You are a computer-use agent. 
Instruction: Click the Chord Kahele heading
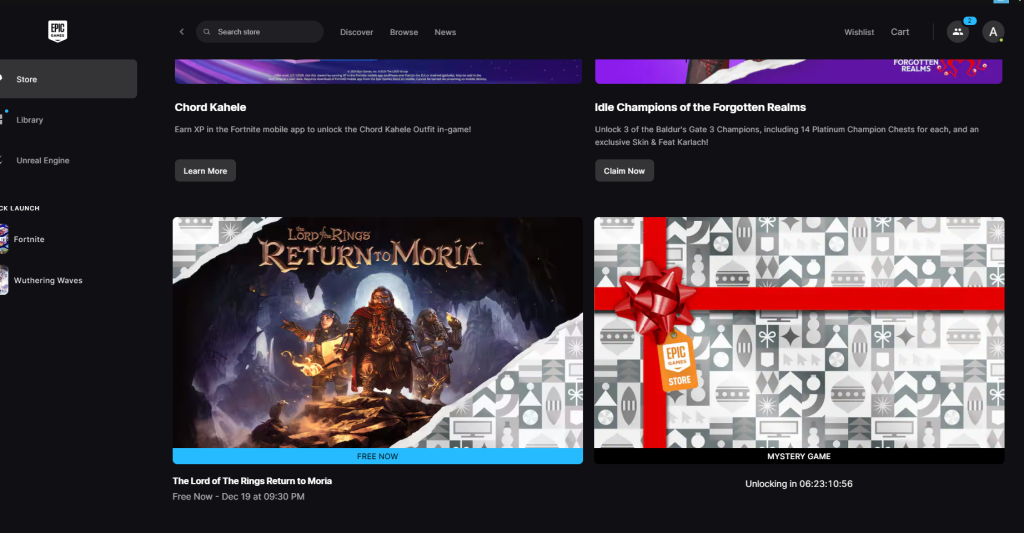click(x=210, y=107)
